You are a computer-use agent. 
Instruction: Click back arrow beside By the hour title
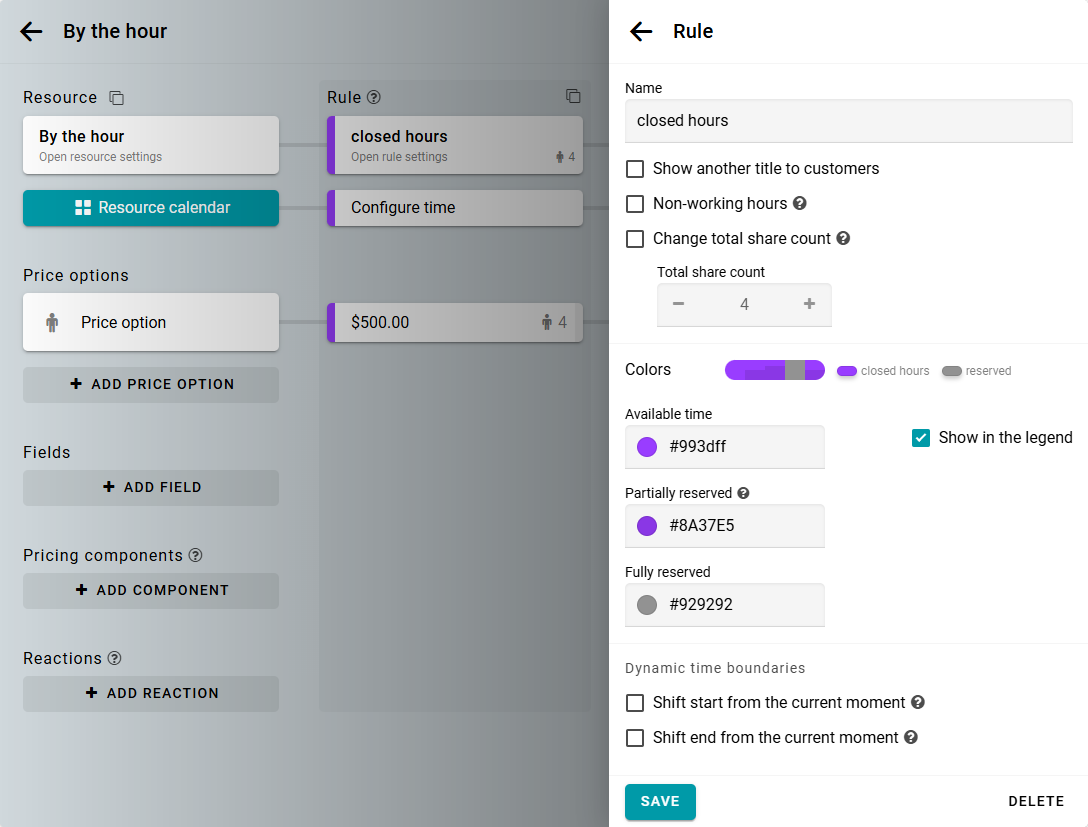32,32
